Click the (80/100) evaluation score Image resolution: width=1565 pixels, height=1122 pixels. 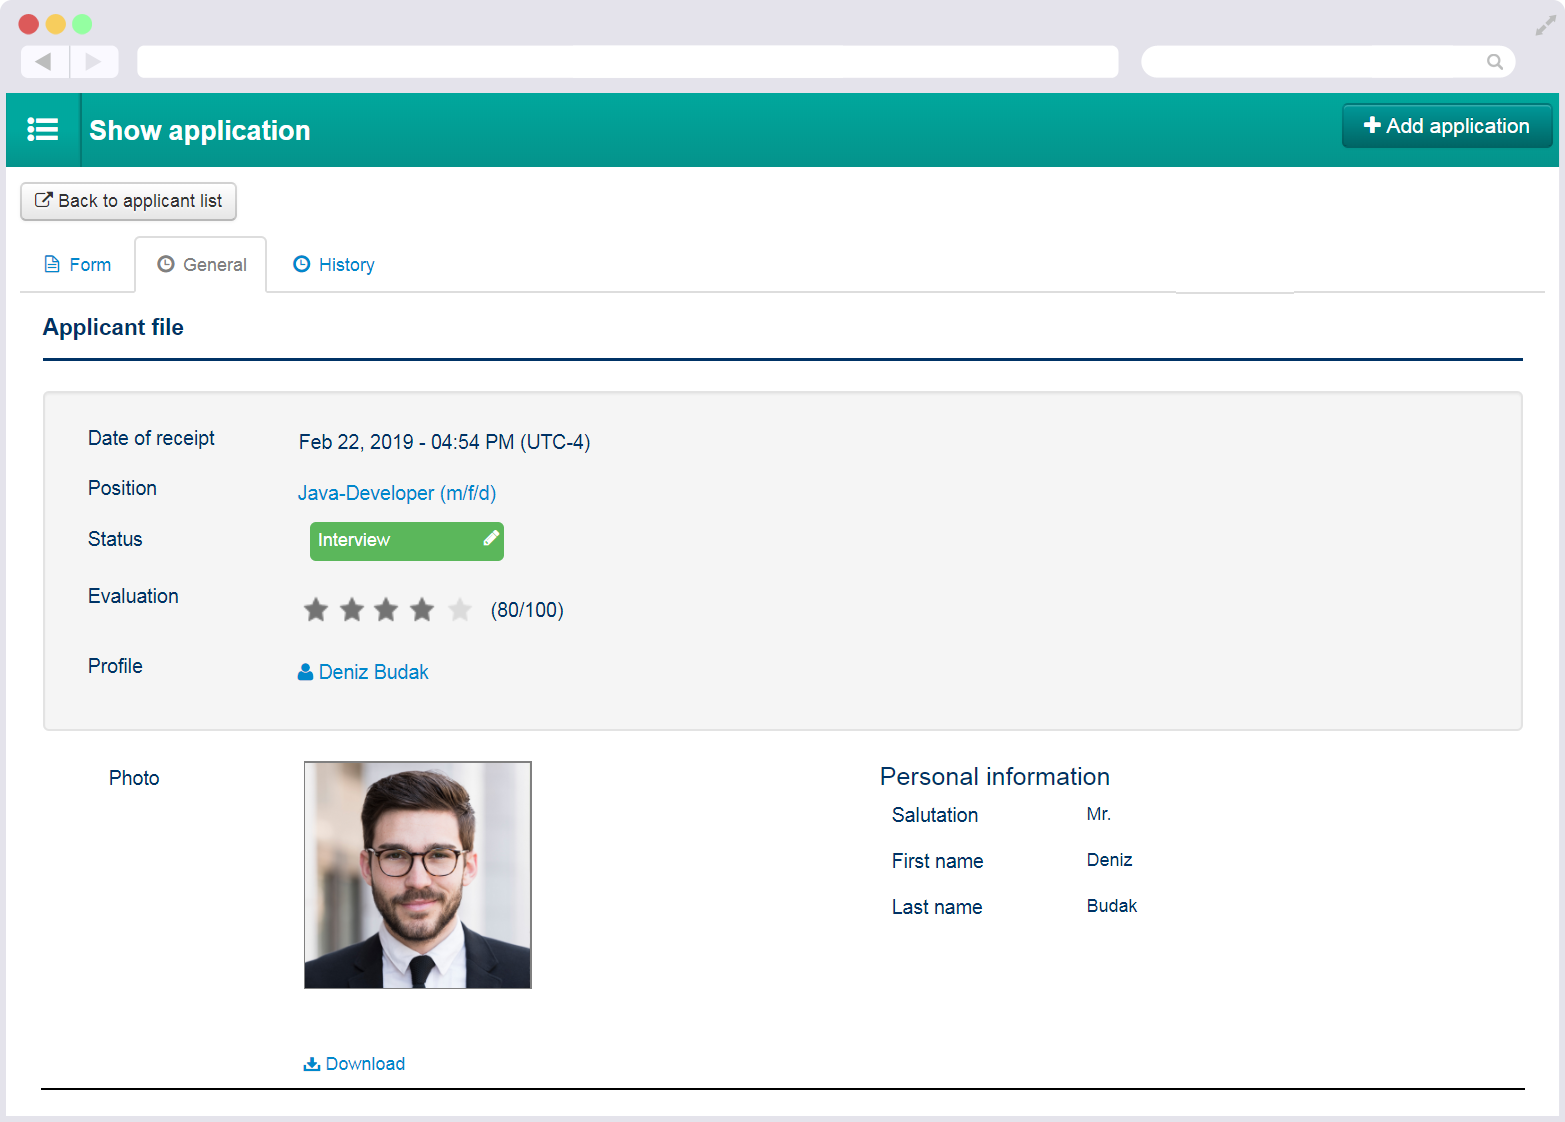[x=527, y=610]
